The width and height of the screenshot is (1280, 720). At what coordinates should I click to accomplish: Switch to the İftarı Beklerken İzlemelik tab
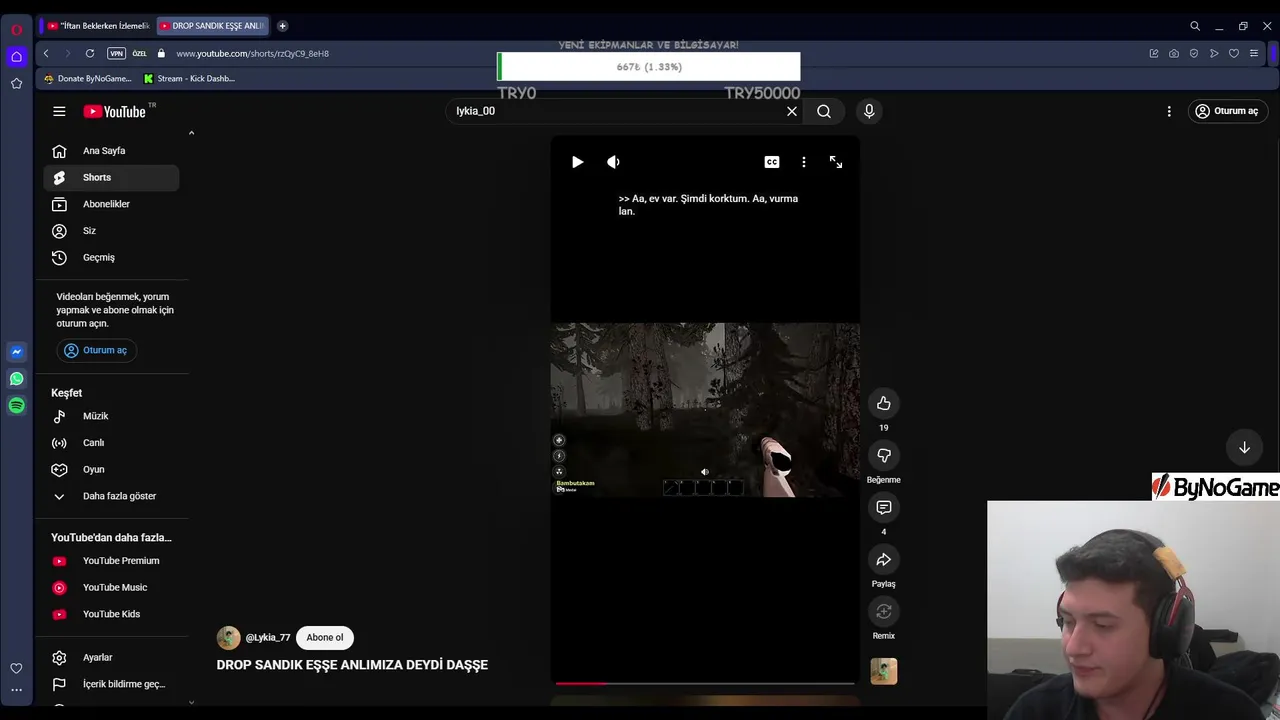tap(98, 26)
